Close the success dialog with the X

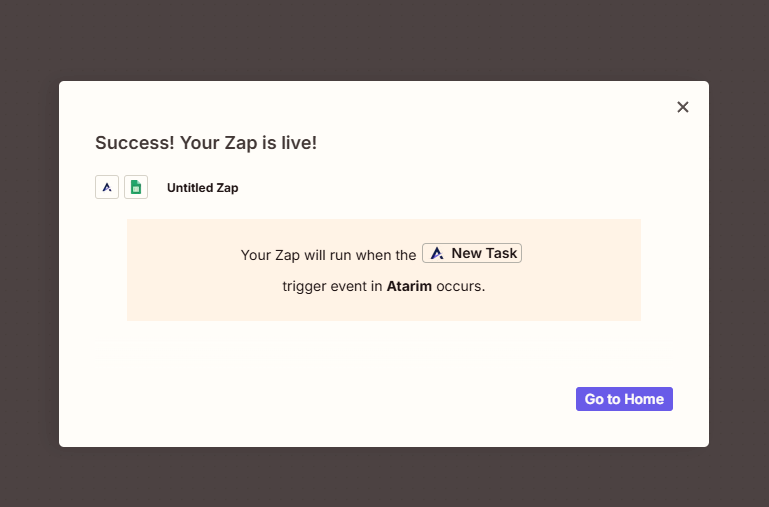click(683, 107)
